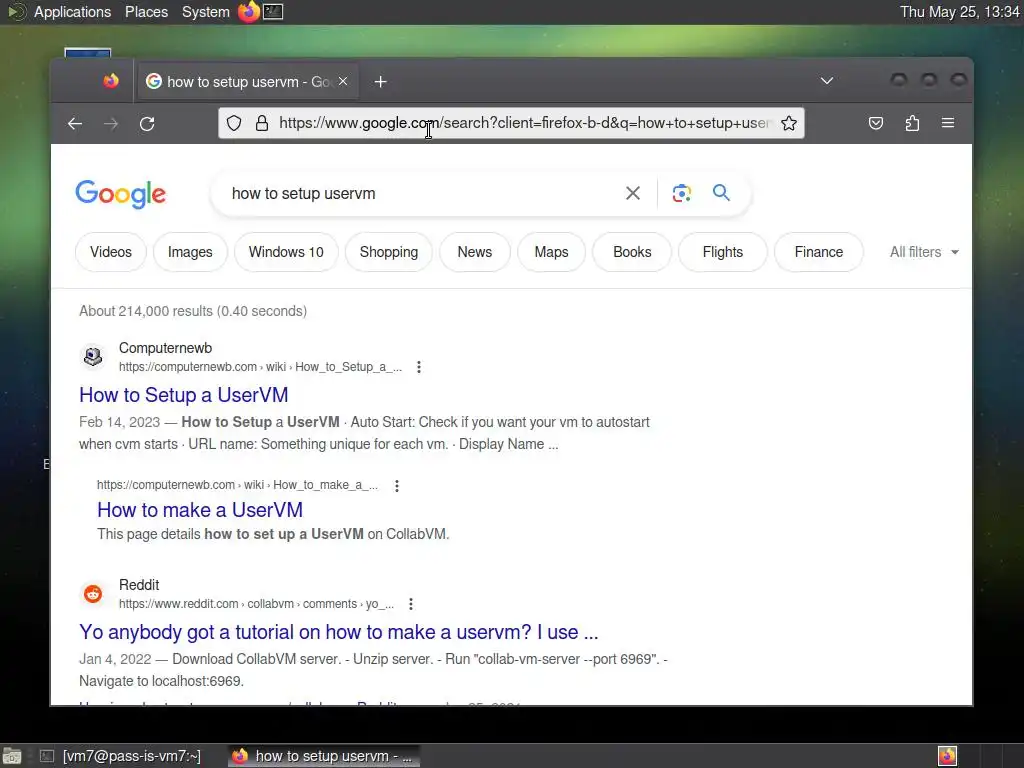The width and height of the screenshot is (1024, 768).
Task: Expand the All filters dropdown
Action: (x=924, y=252)
